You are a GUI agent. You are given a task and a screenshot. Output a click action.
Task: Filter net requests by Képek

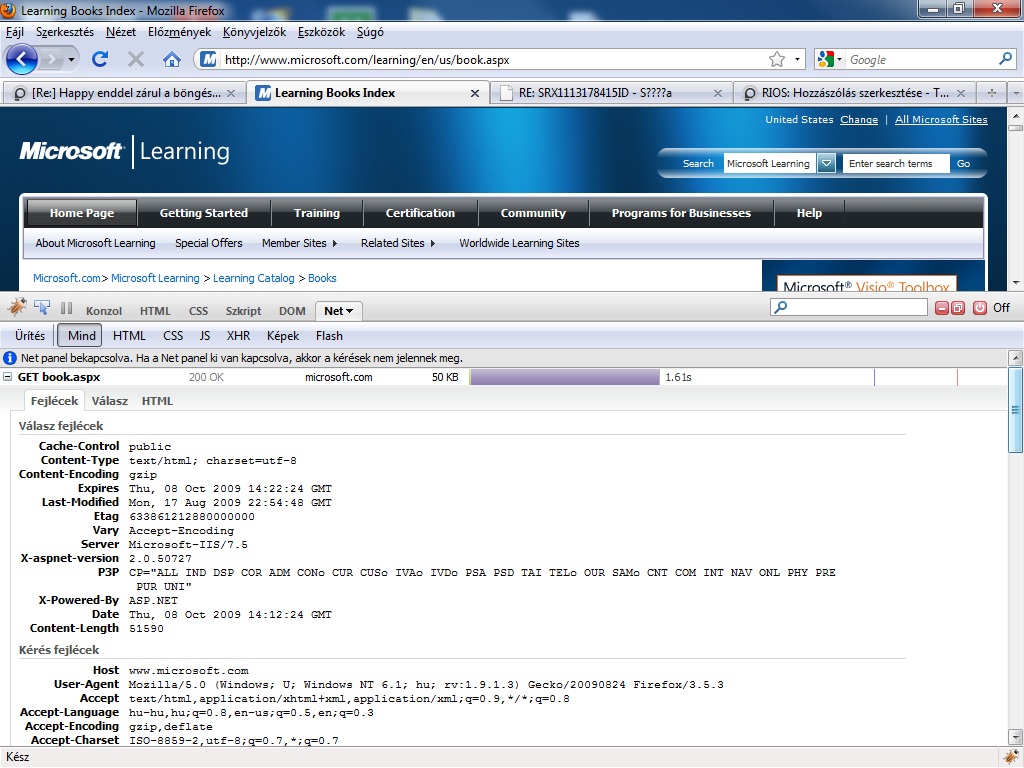tap(283, 336)
